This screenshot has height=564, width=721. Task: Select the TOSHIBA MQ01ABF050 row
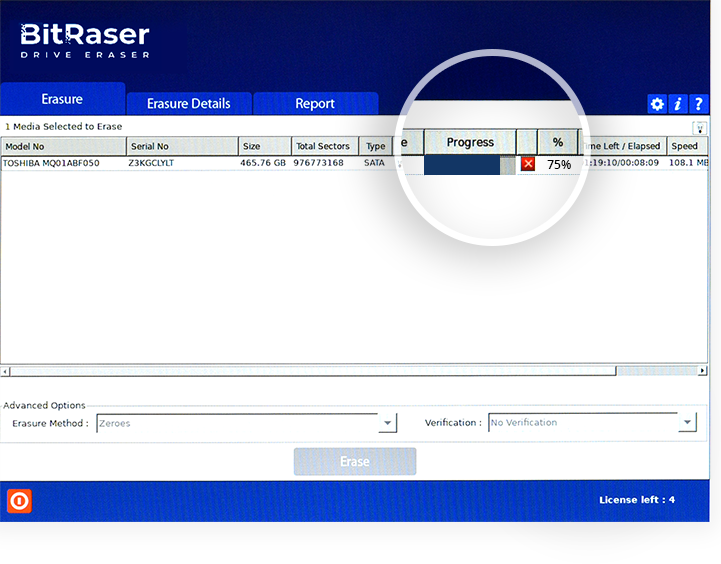click(354, 163)
